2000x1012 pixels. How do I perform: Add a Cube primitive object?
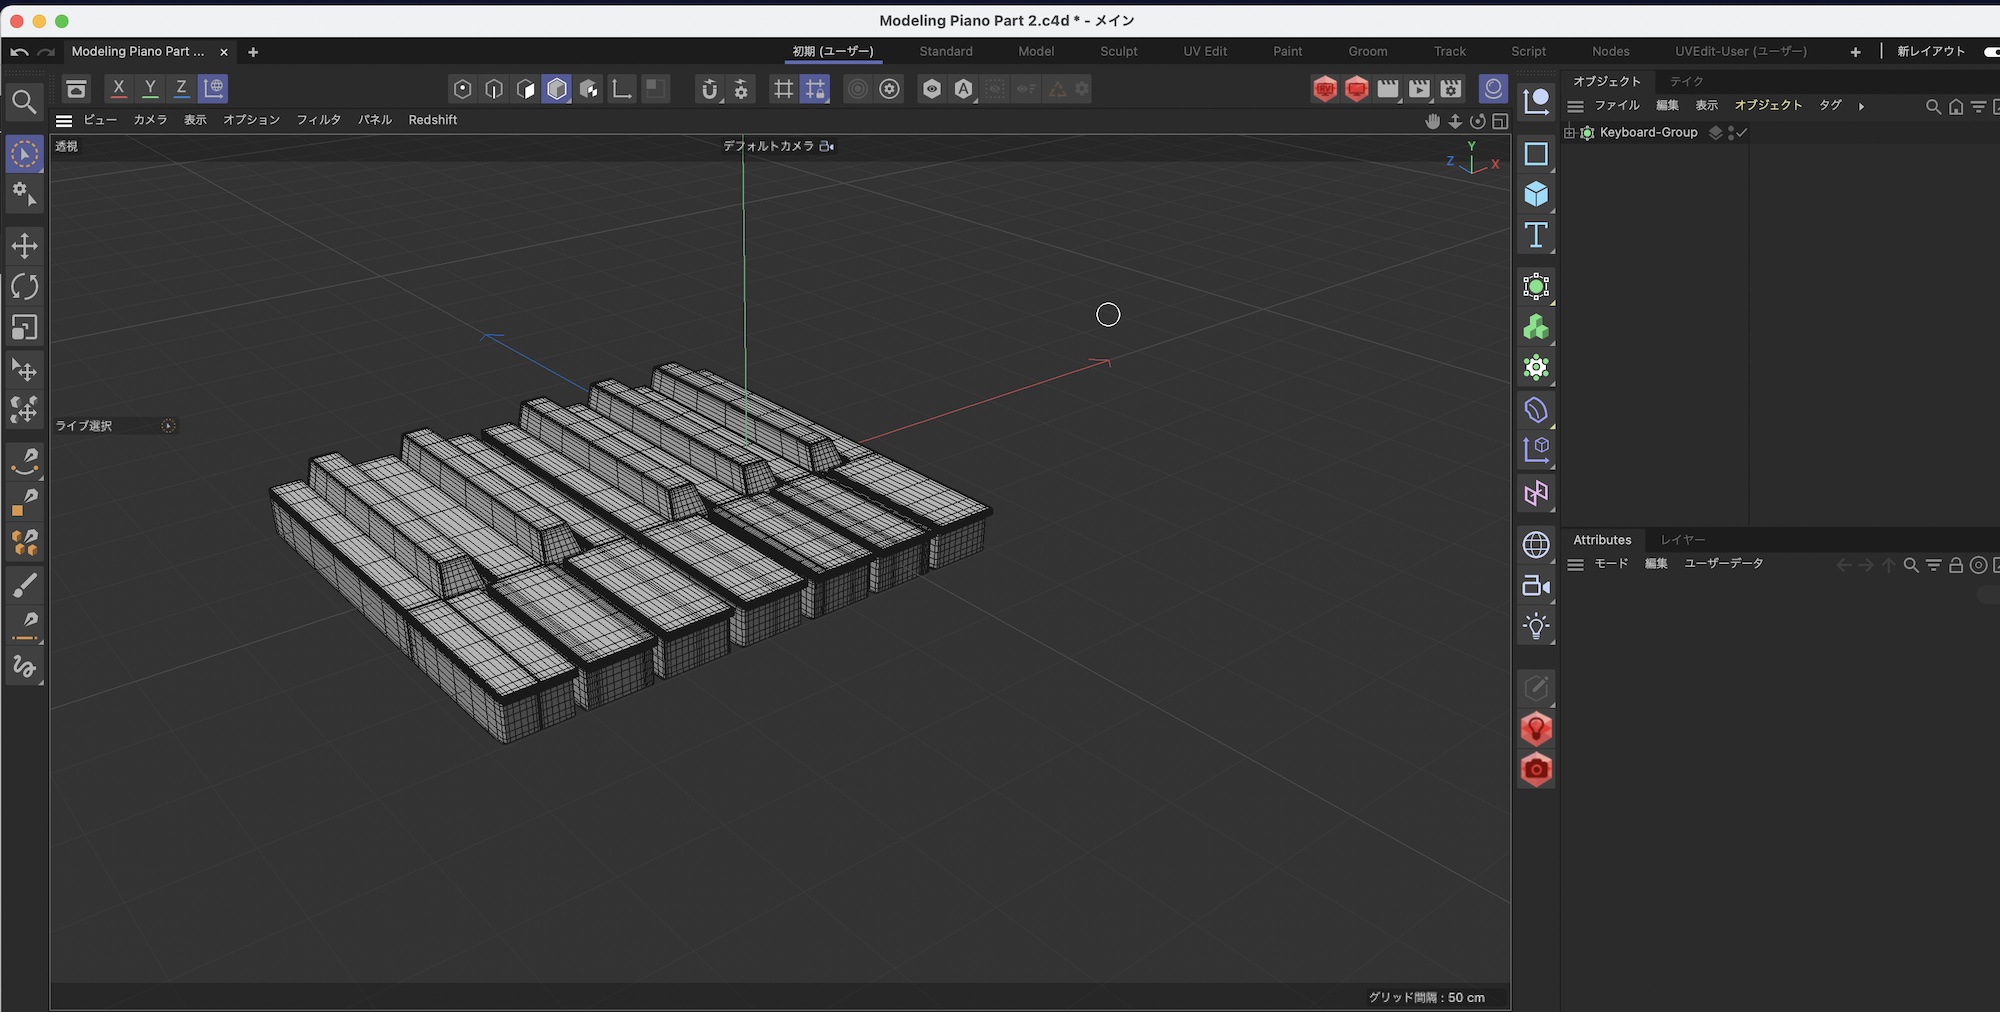[x=1536, y=194]
